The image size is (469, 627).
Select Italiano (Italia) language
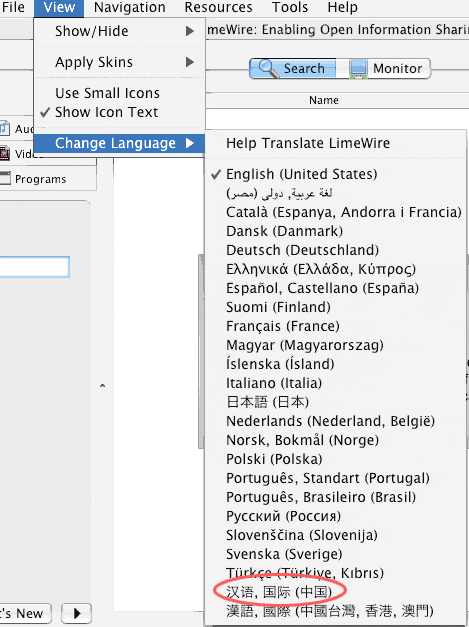click(335, 383)
